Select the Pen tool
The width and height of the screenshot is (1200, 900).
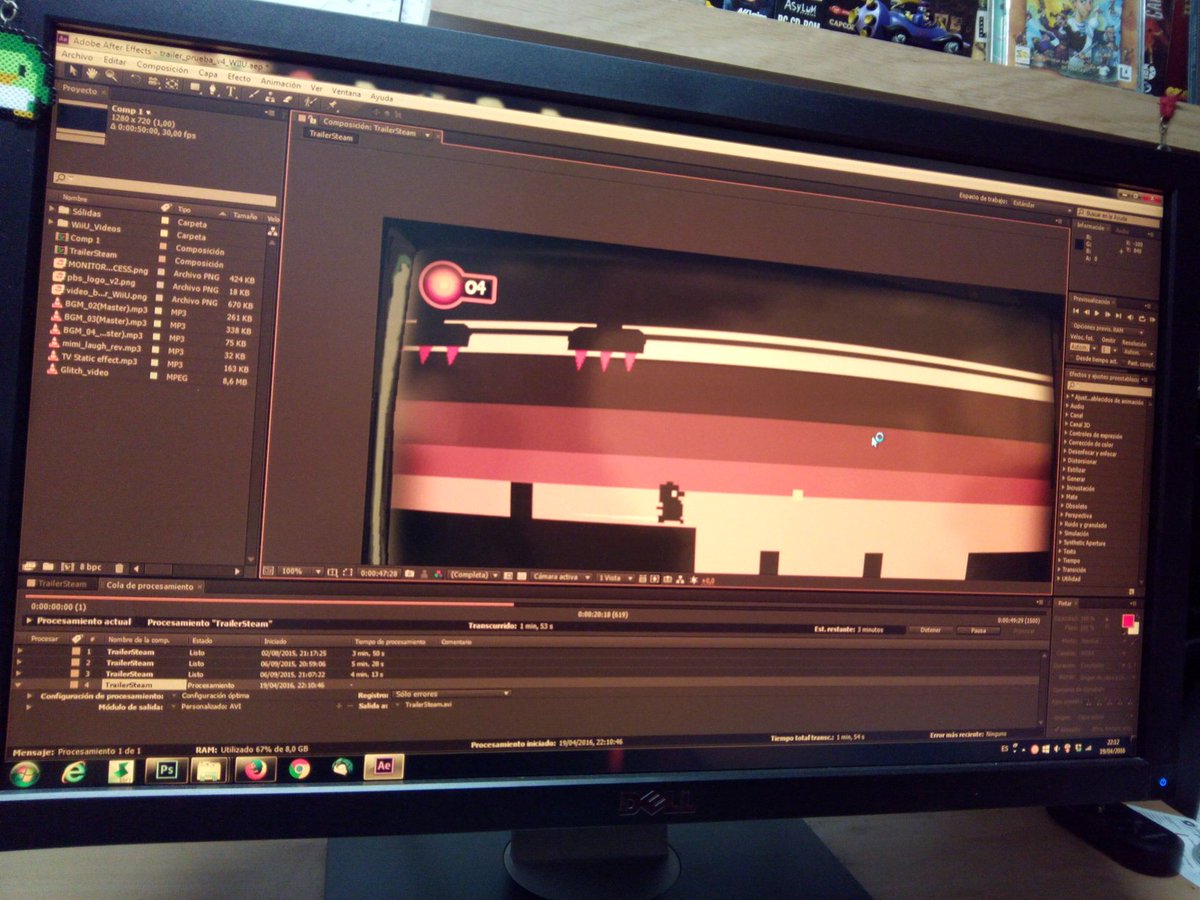212,89
